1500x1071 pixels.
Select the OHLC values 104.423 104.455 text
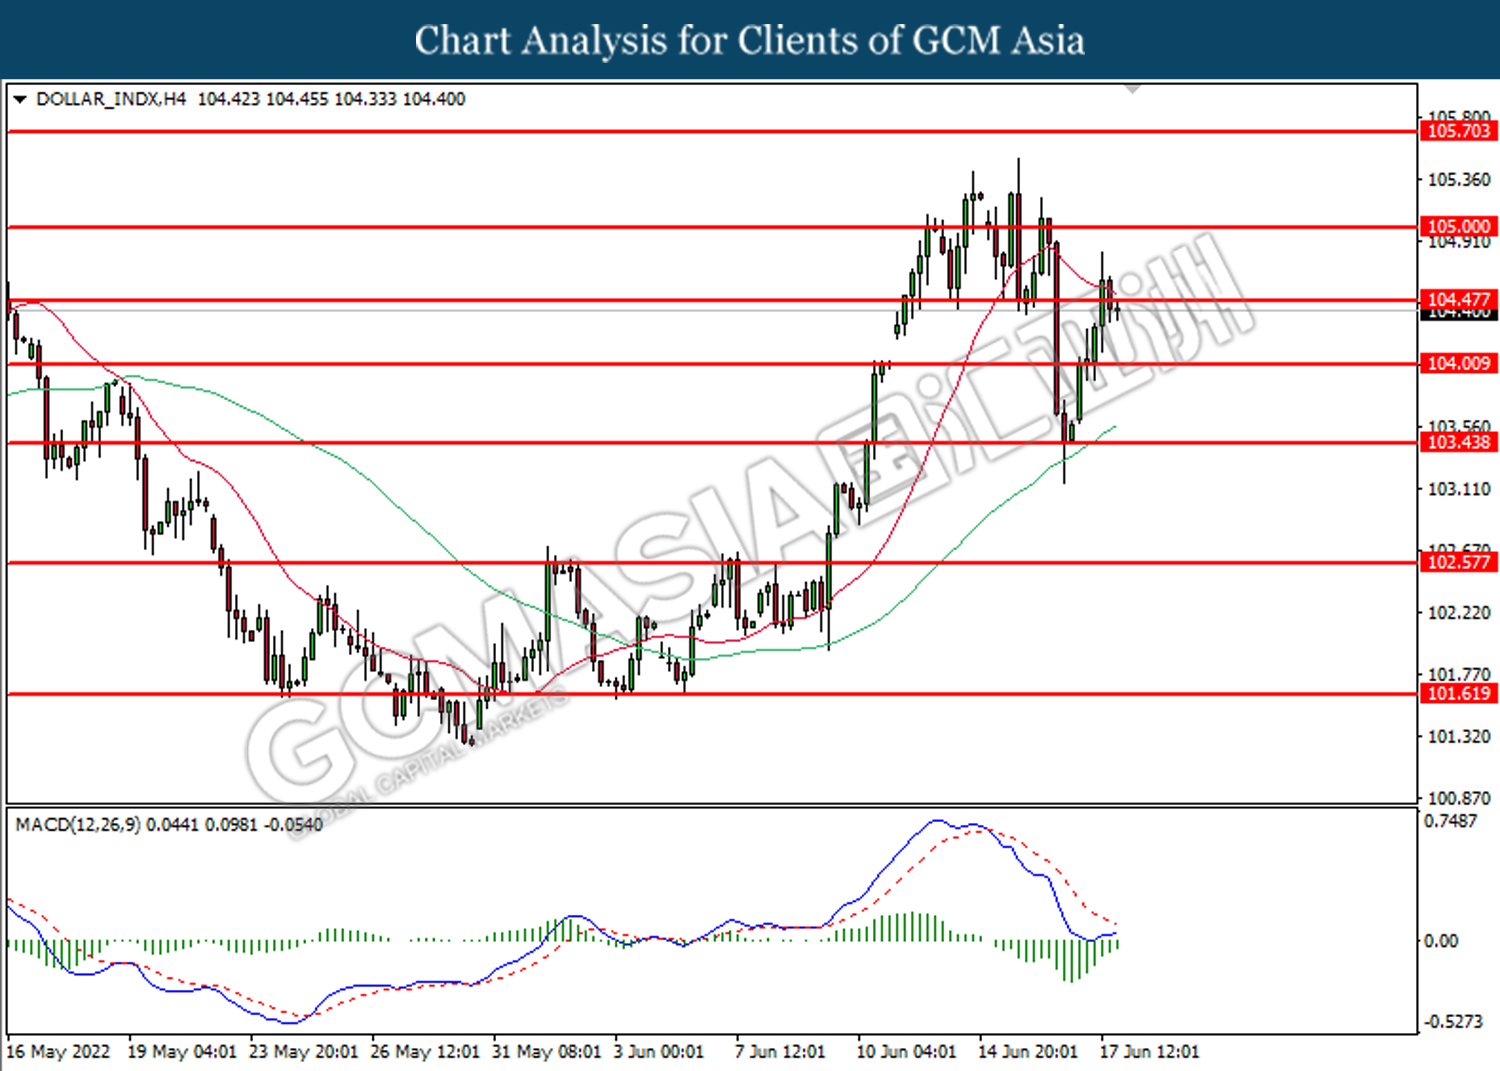tap(263, 99)
